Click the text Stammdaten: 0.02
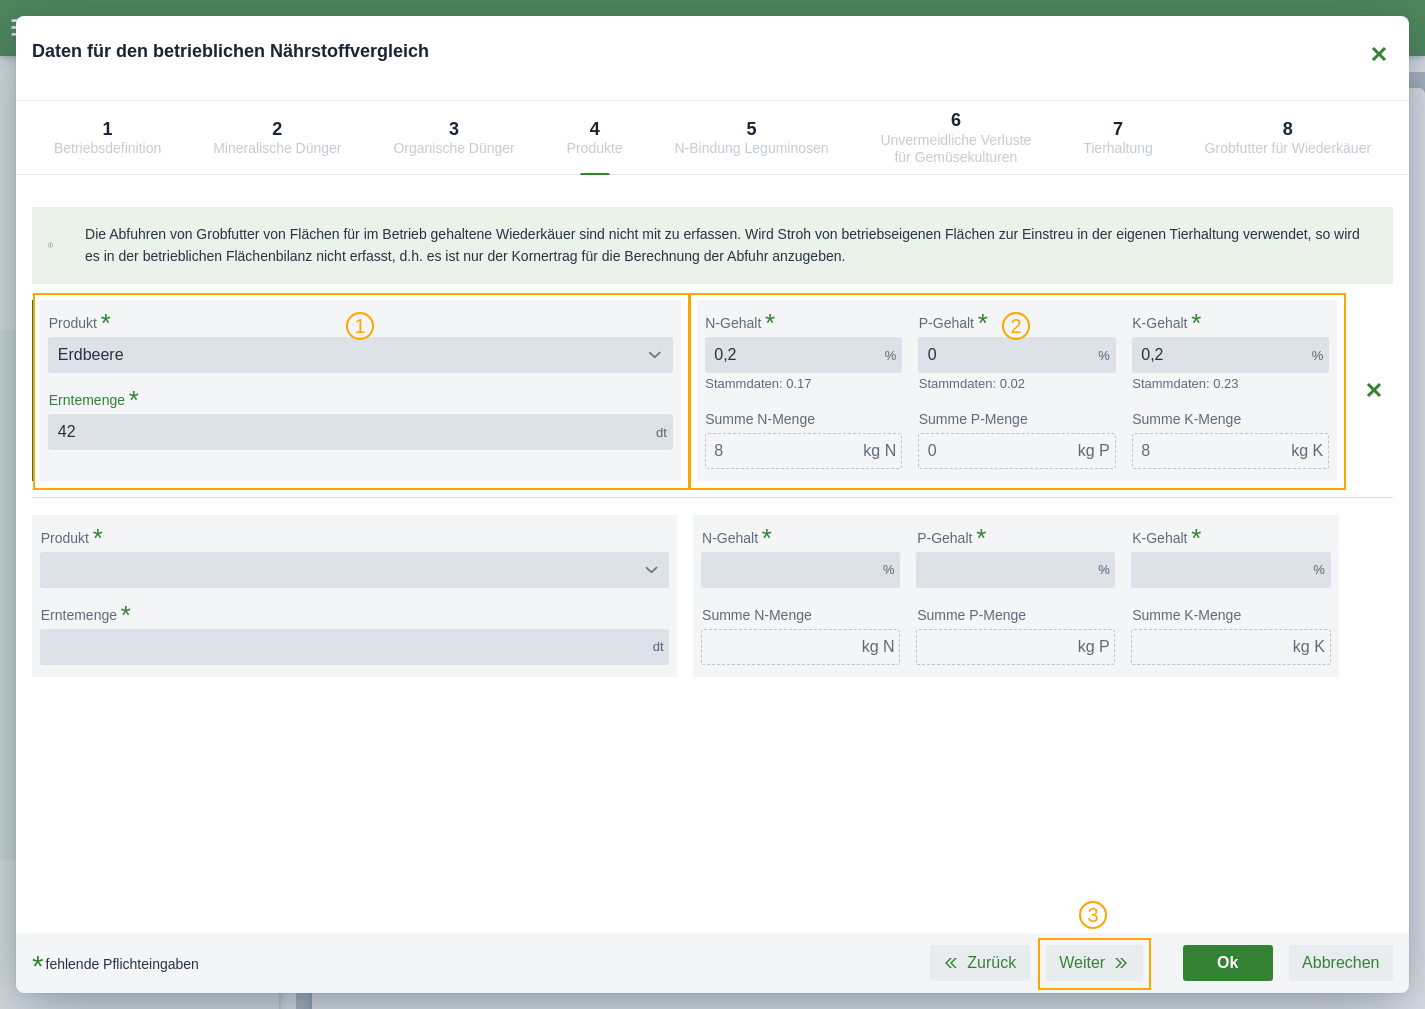1425x1009 pixels. 972,384
